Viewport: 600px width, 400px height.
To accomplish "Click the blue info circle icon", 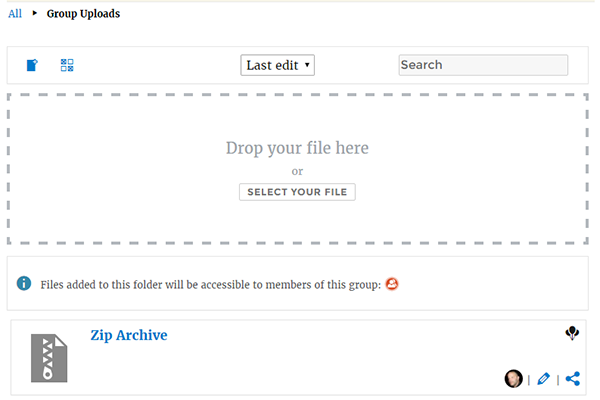I will [24, 284].
